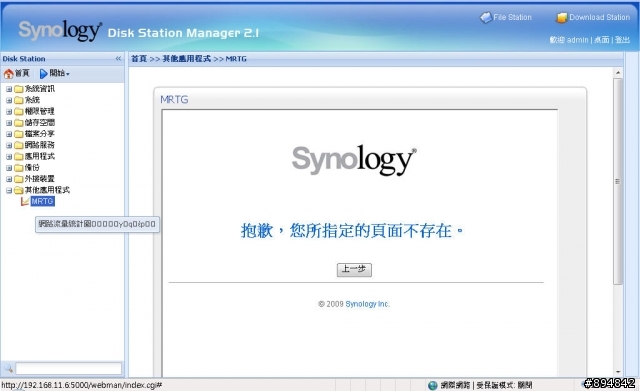Select the 檔案分享 folder icon
Viewport: 640px width, 391px height.
pos(19,134)
